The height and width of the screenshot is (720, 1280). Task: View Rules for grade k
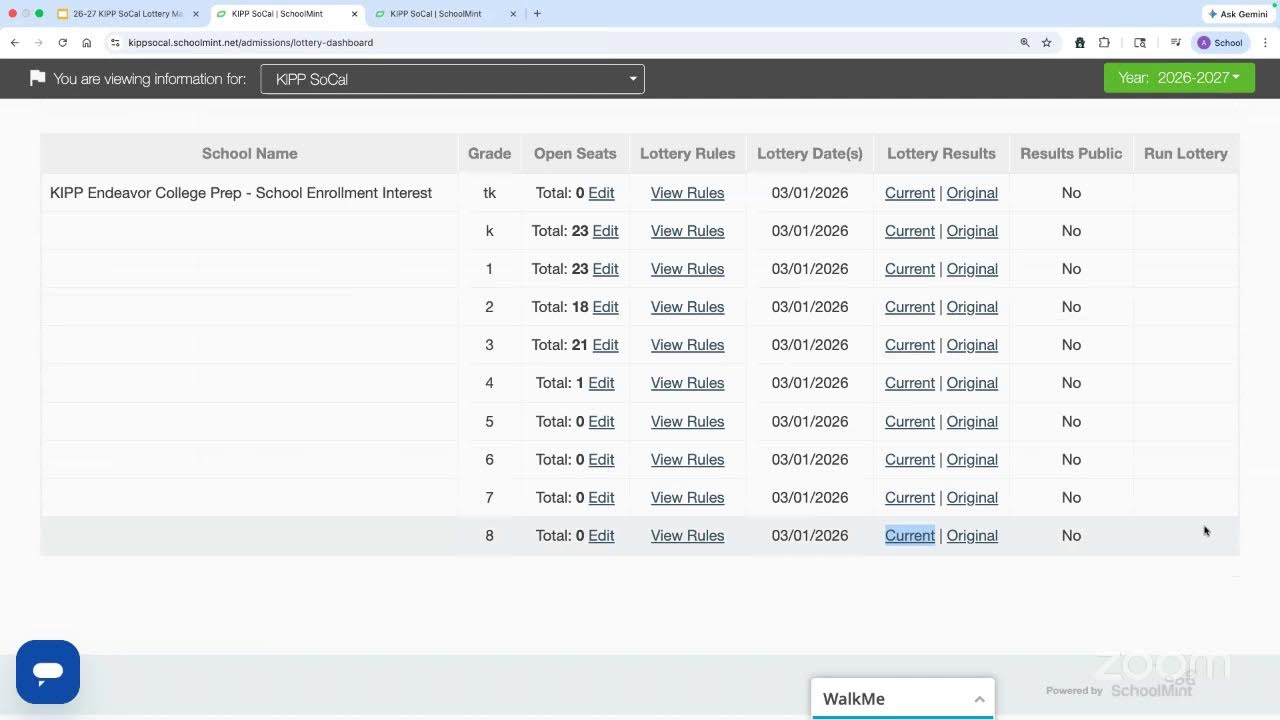tap(687, 231)
